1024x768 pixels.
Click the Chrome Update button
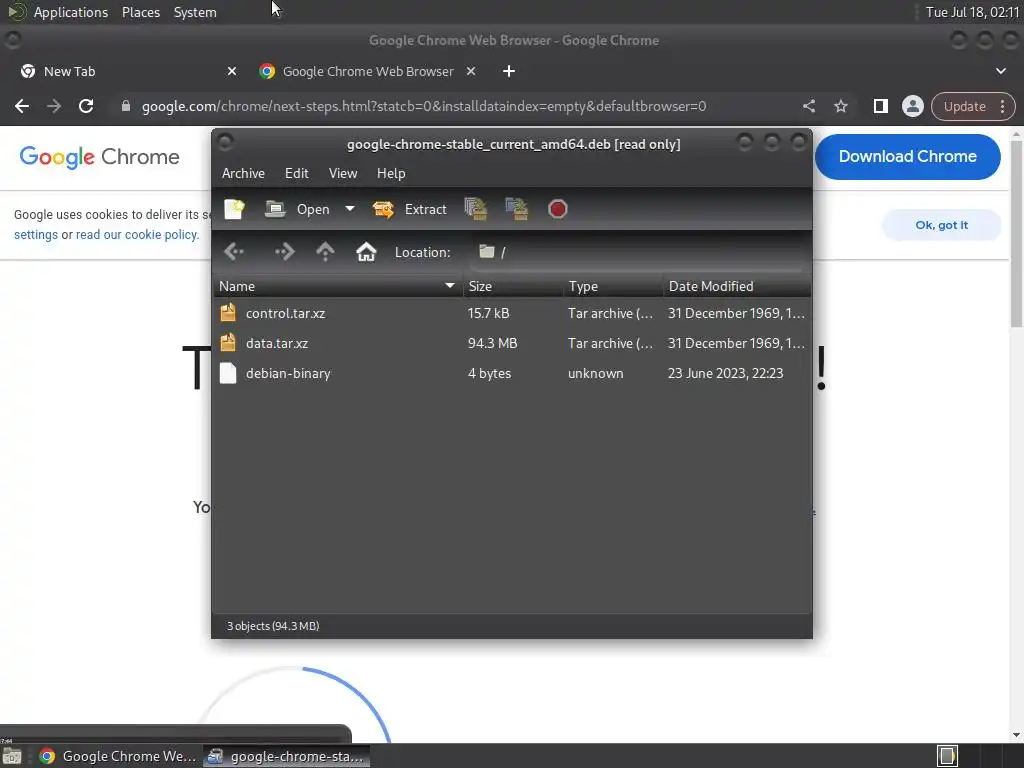(x=965, y=106)
